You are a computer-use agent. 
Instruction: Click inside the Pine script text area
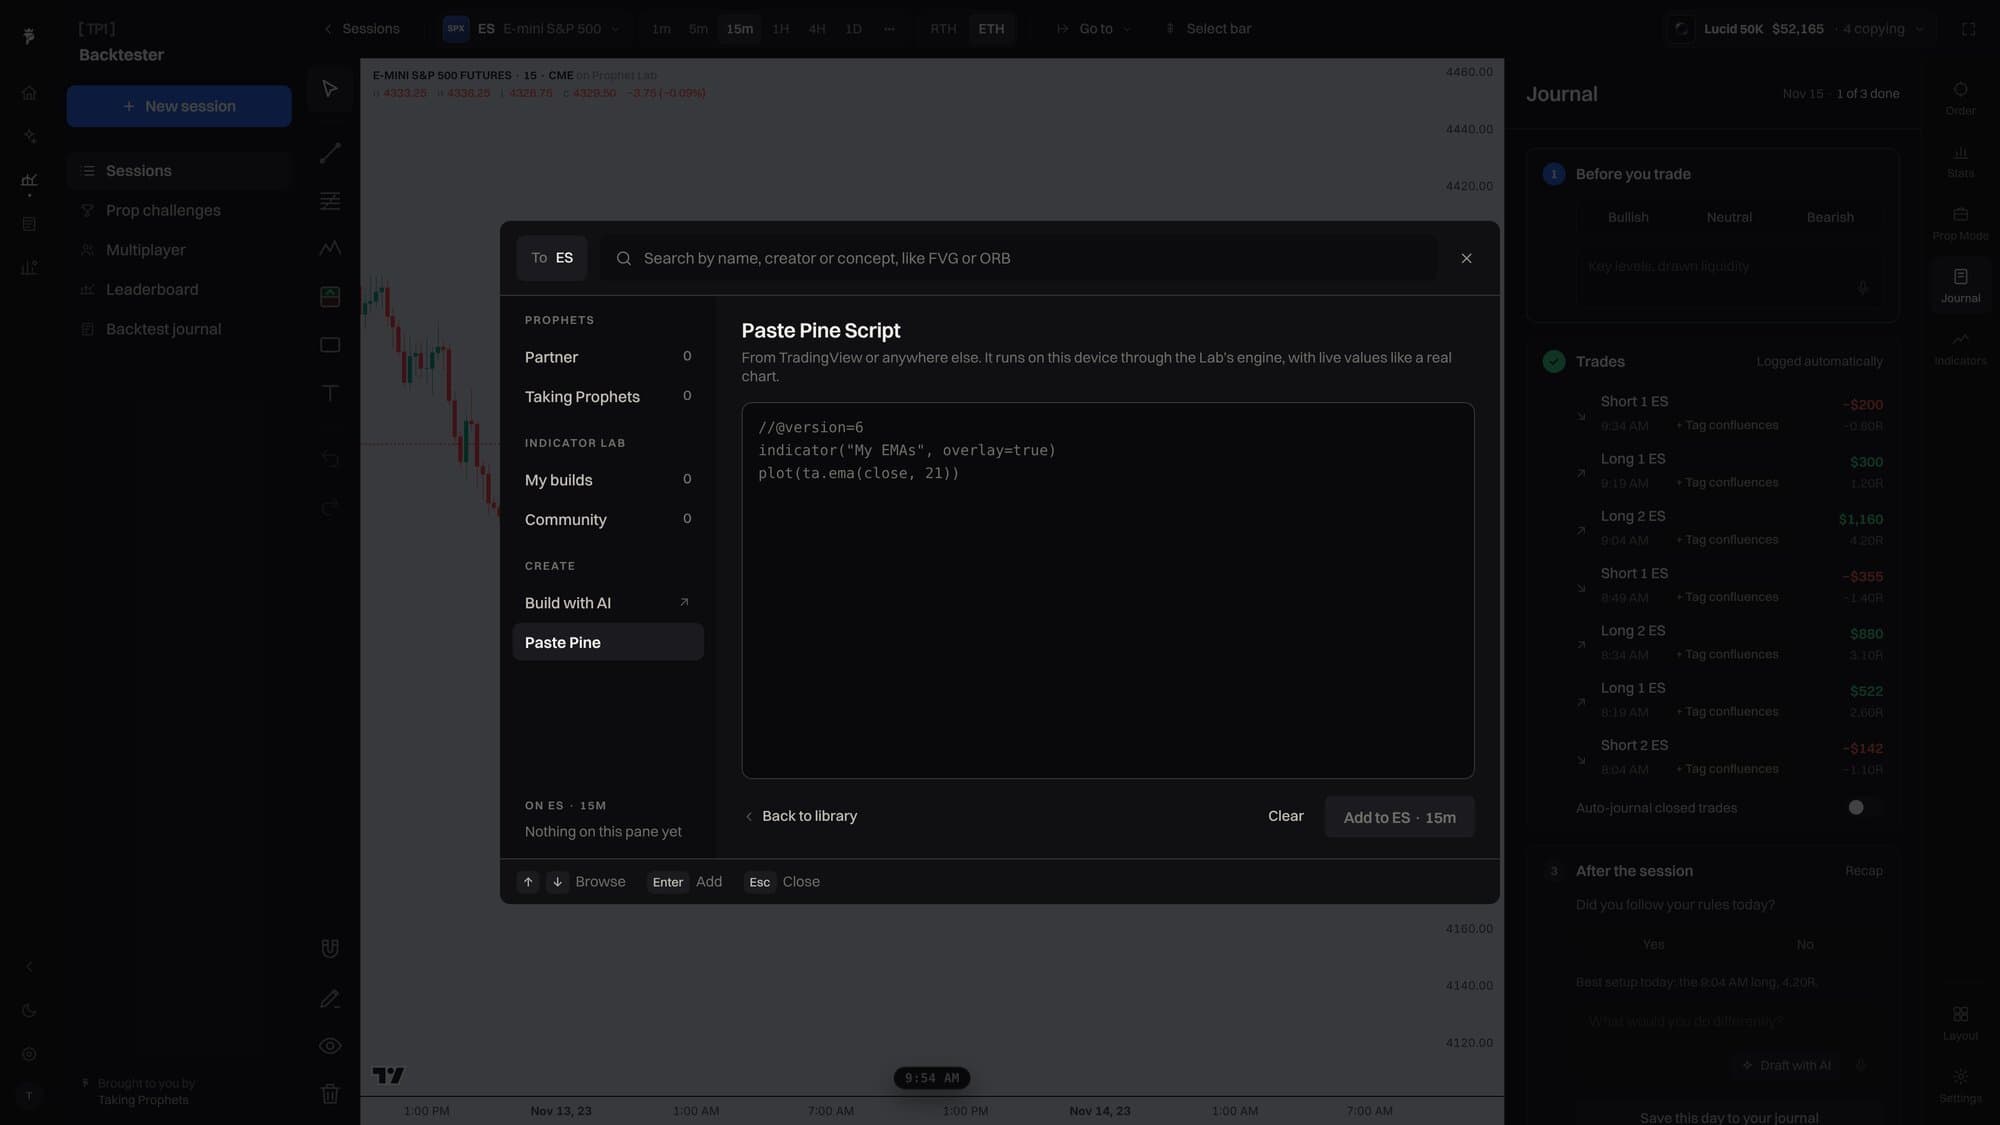pos(1107,590)
